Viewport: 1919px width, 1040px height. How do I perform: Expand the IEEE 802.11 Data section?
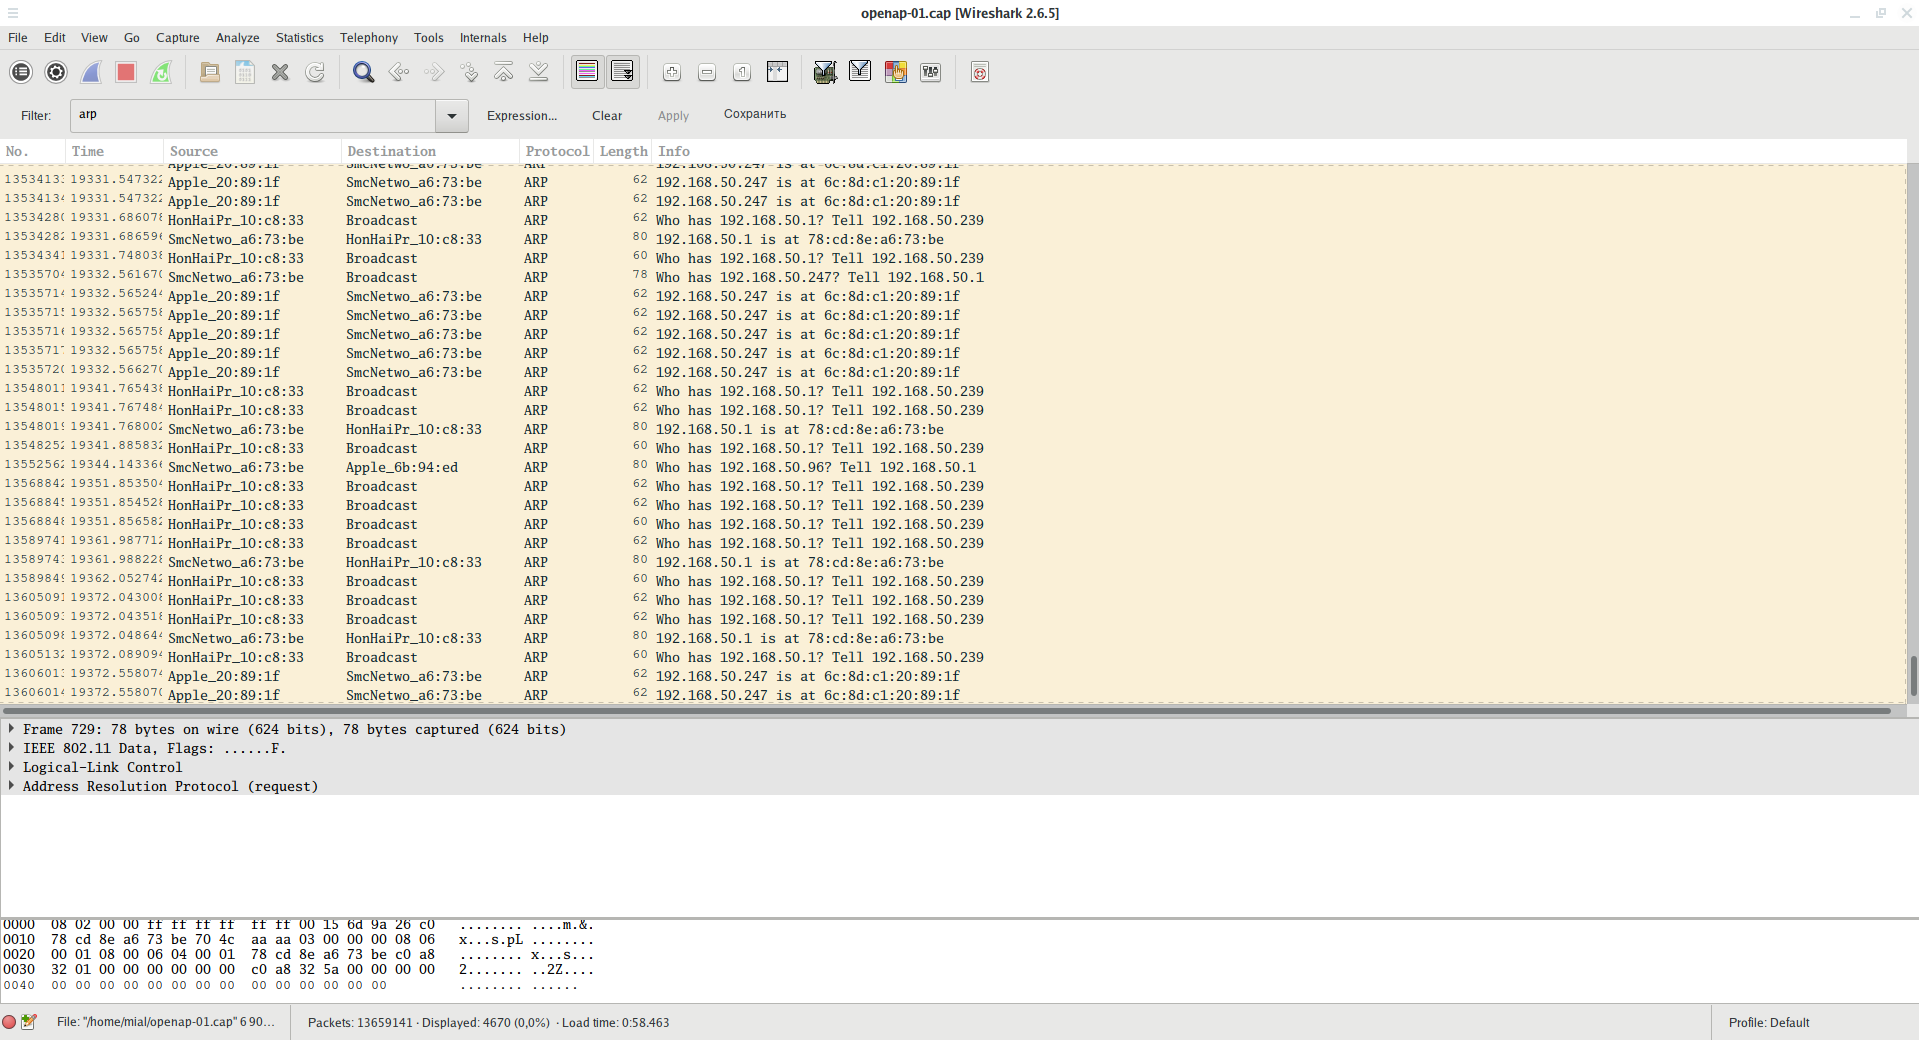(11, 748)
